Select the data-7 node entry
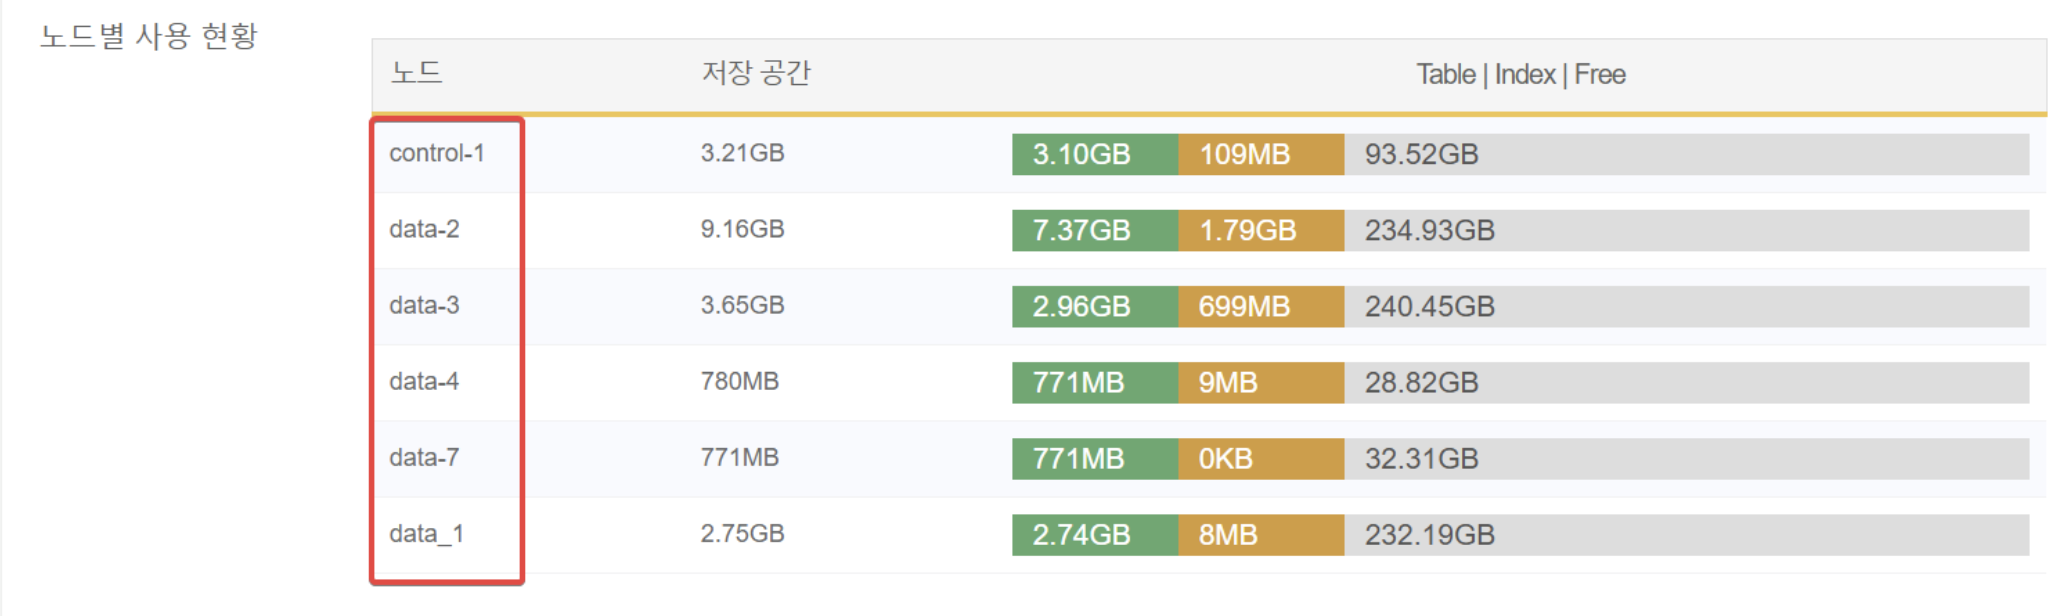 pyautogui.click(x=424, y=457)
